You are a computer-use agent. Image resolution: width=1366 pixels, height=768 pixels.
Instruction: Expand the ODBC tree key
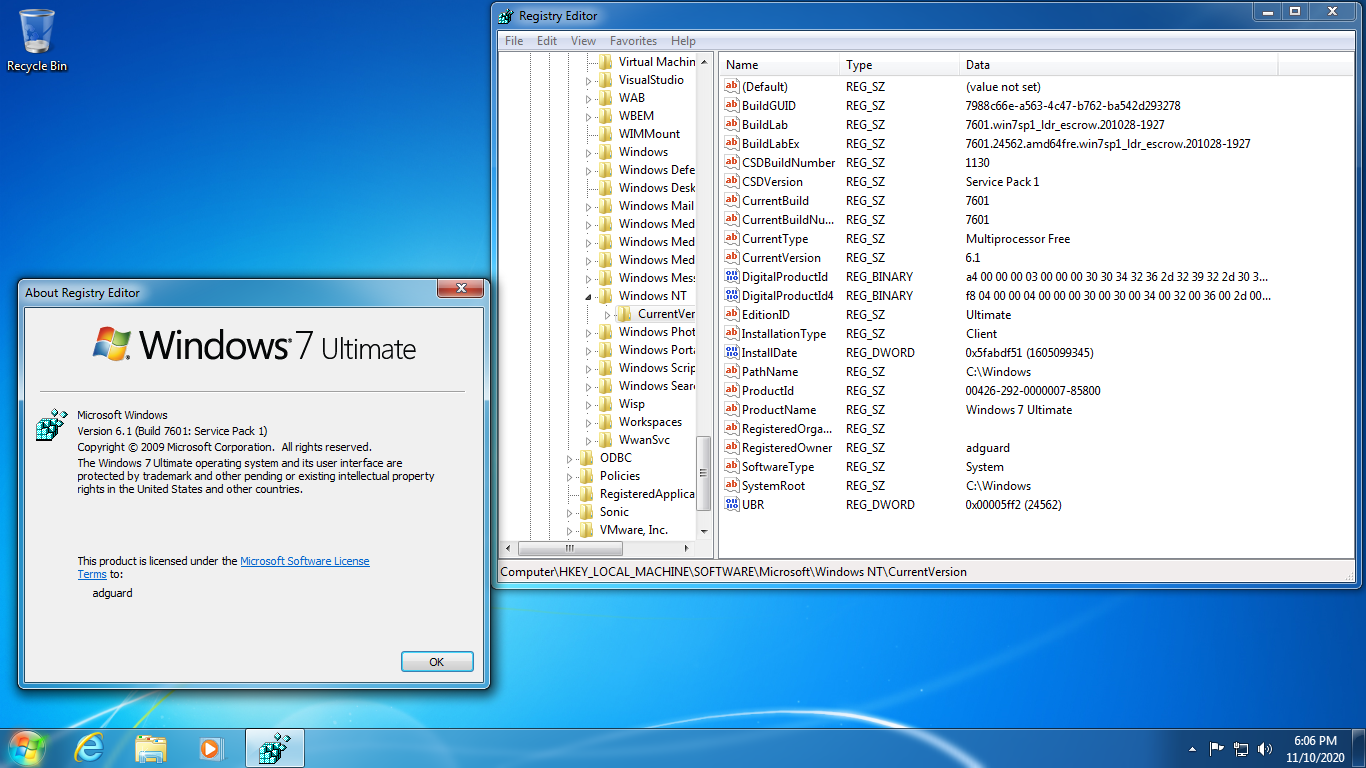pos(570,458)
